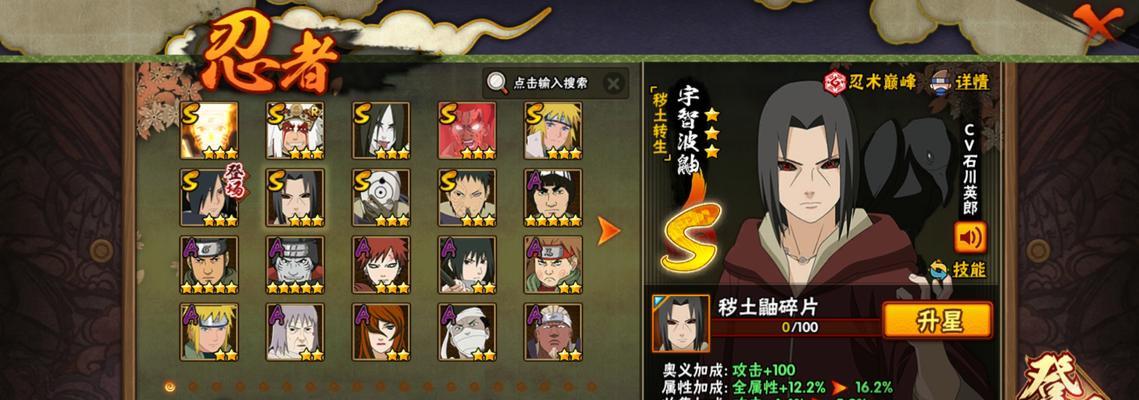Screen dimensions: 1139x400
Task: Open the 技能 skills icon
Action: 958,270
